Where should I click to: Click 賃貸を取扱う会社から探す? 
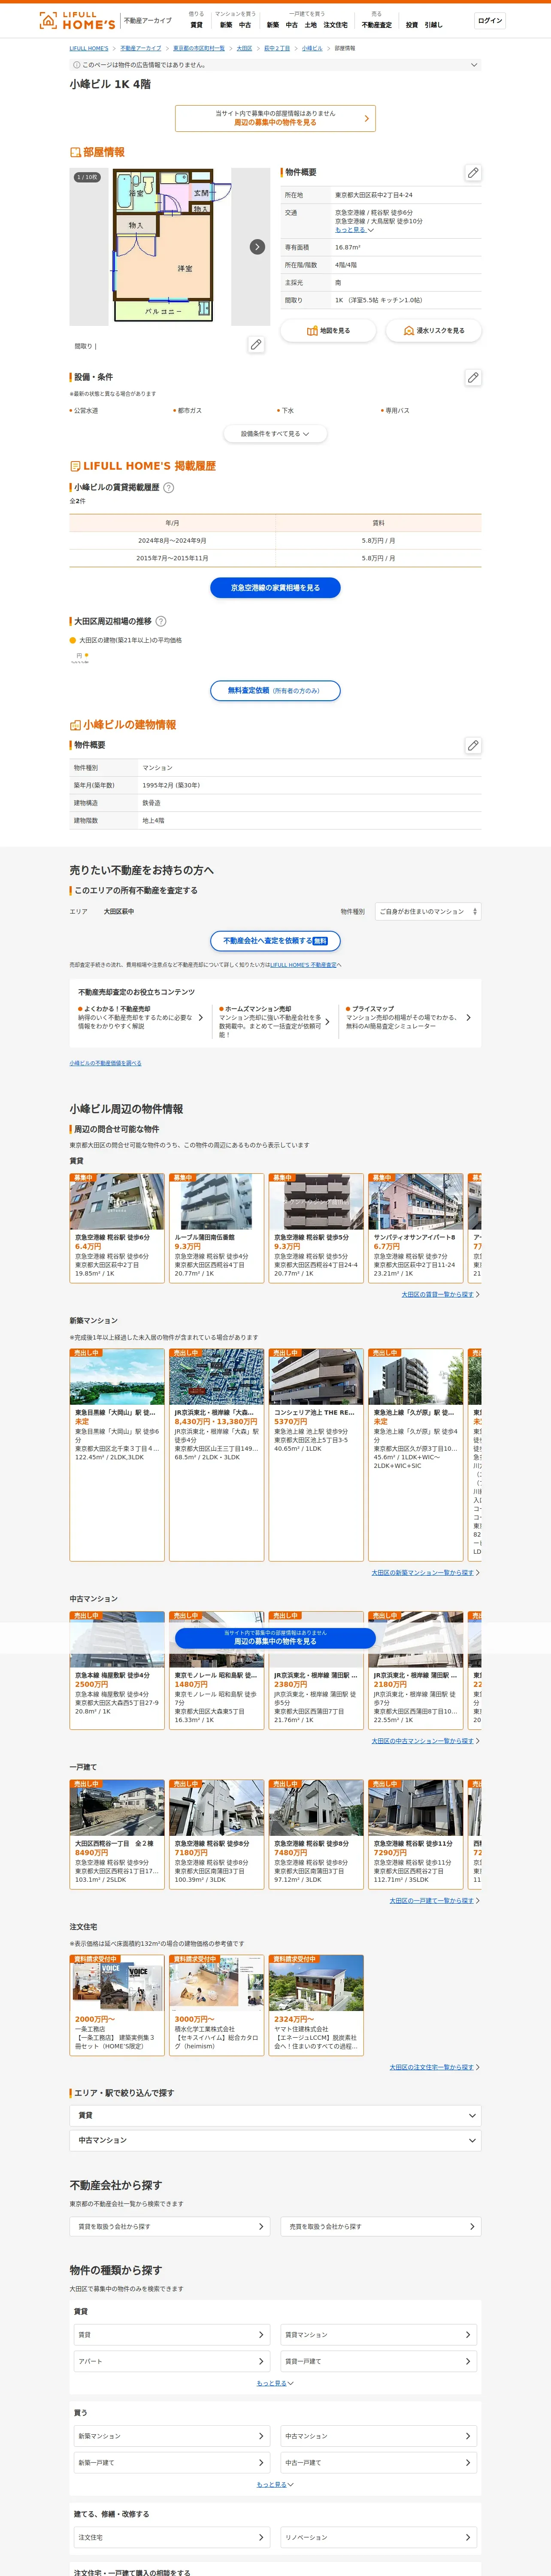pyautogui.click(x=169, y=2227)
